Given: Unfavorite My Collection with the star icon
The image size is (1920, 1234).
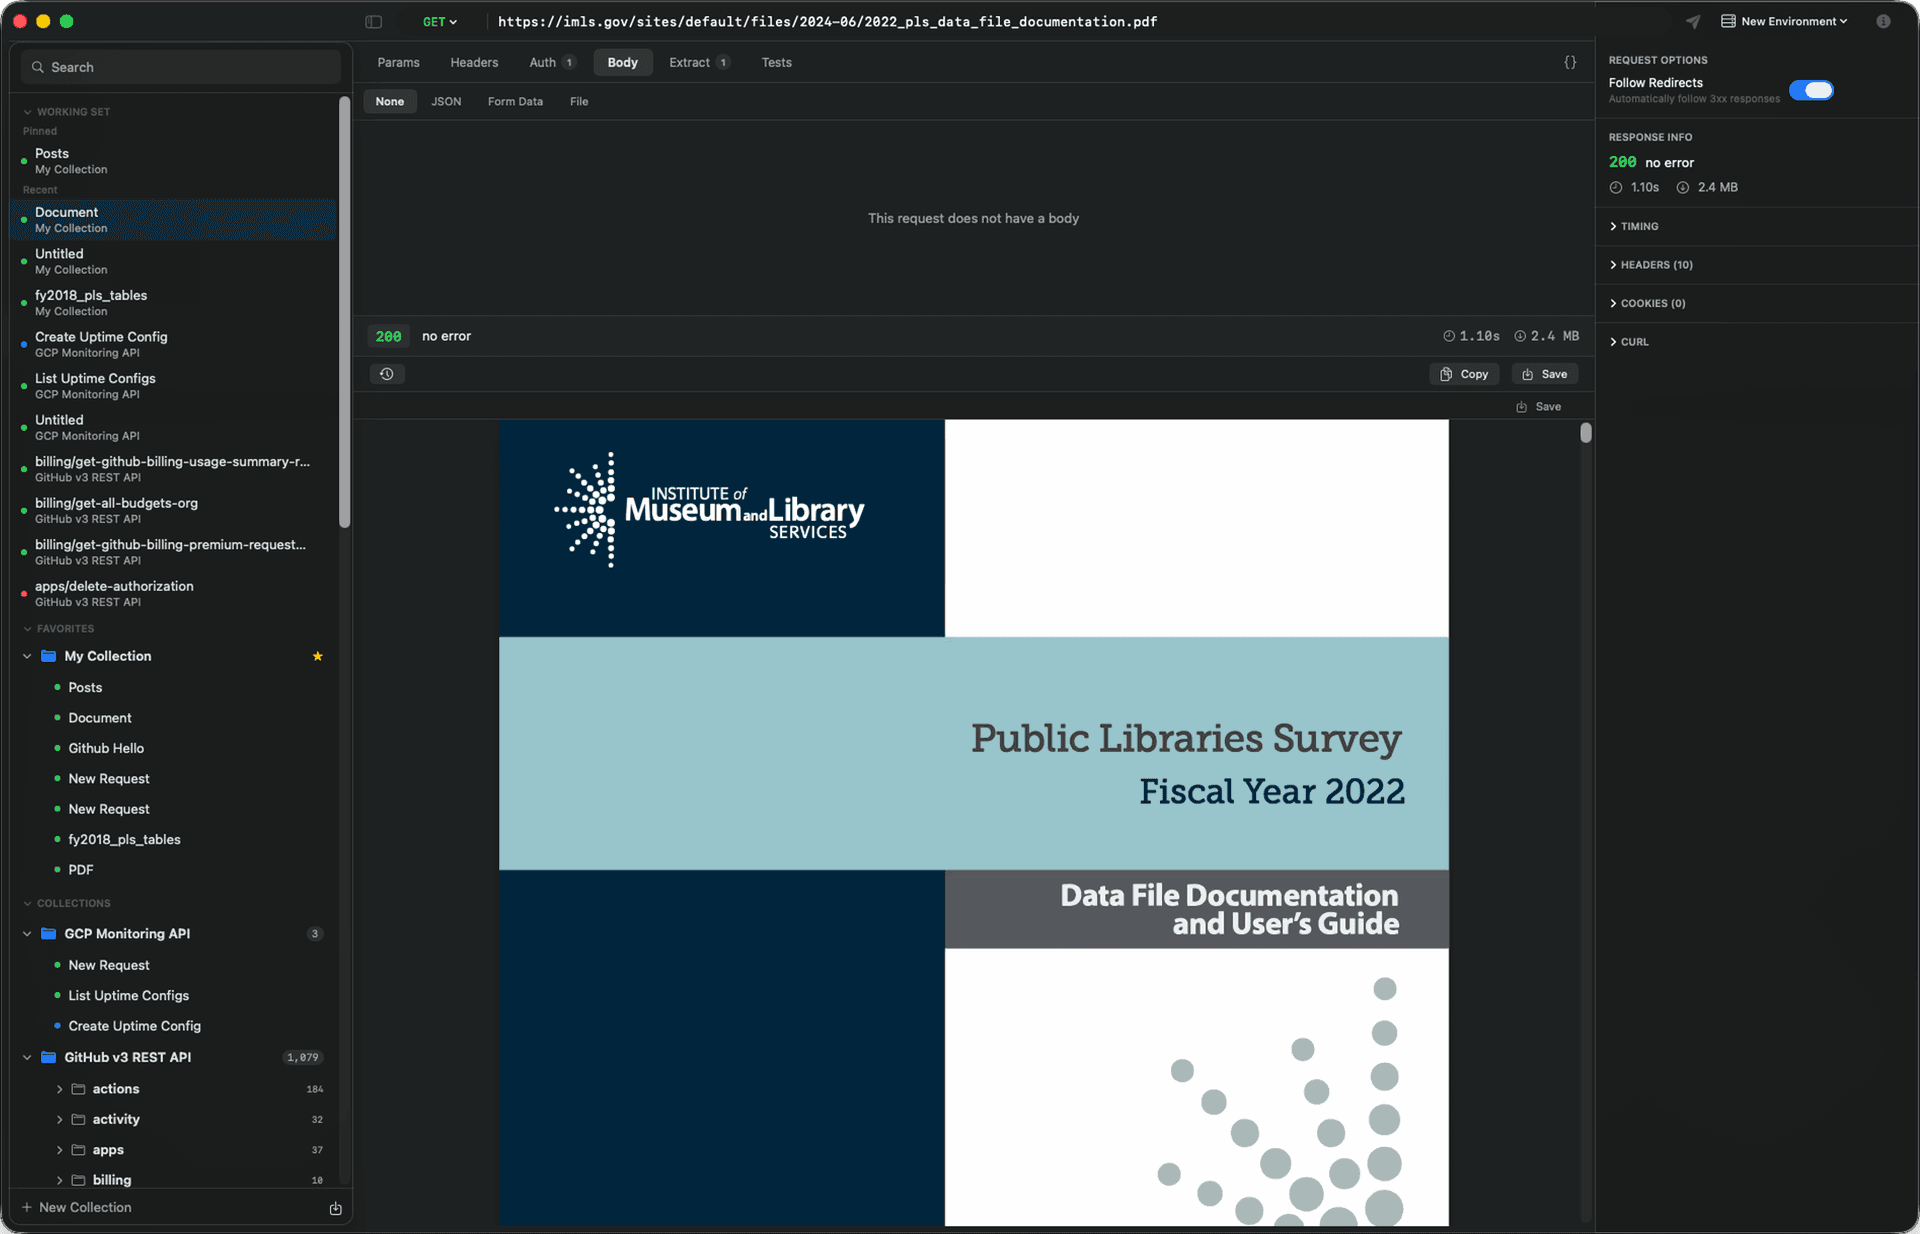Looking at the screenshot, I should pos(317,656).
